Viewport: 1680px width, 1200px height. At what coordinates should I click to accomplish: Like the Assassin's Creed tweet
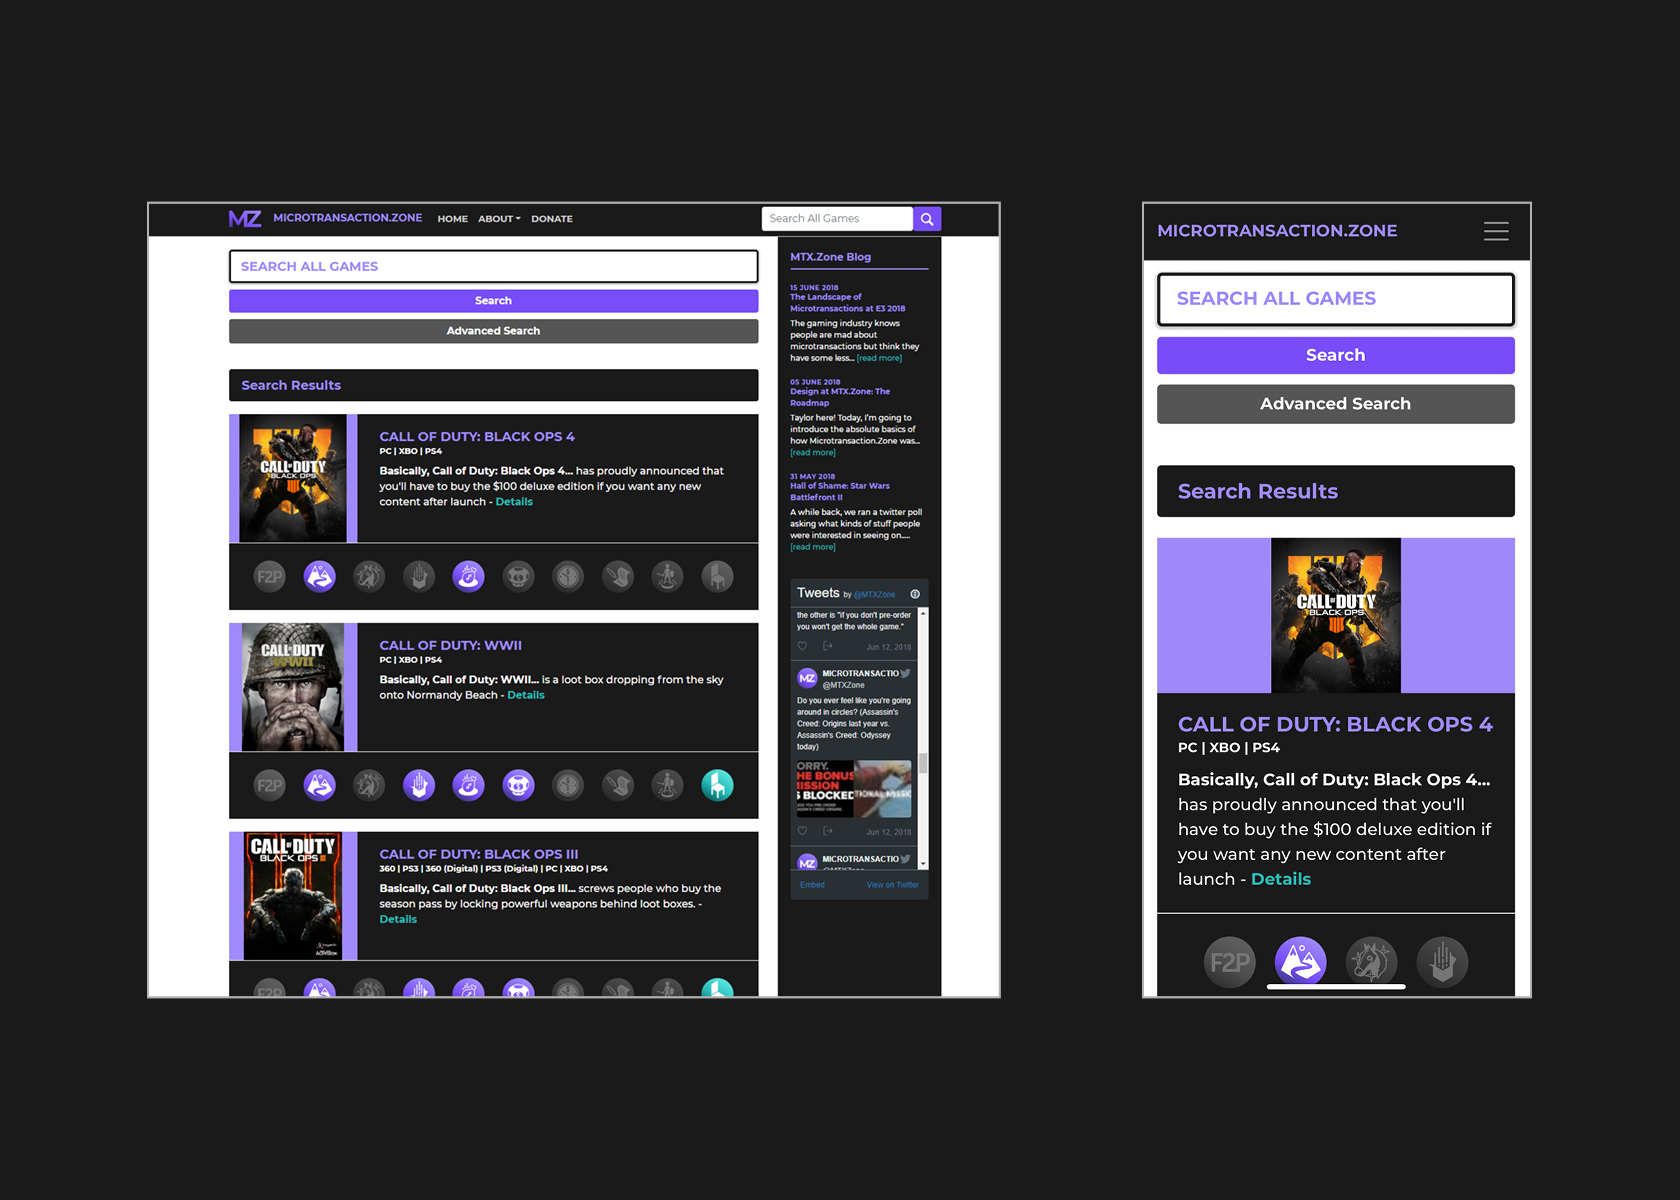[802, 831]
